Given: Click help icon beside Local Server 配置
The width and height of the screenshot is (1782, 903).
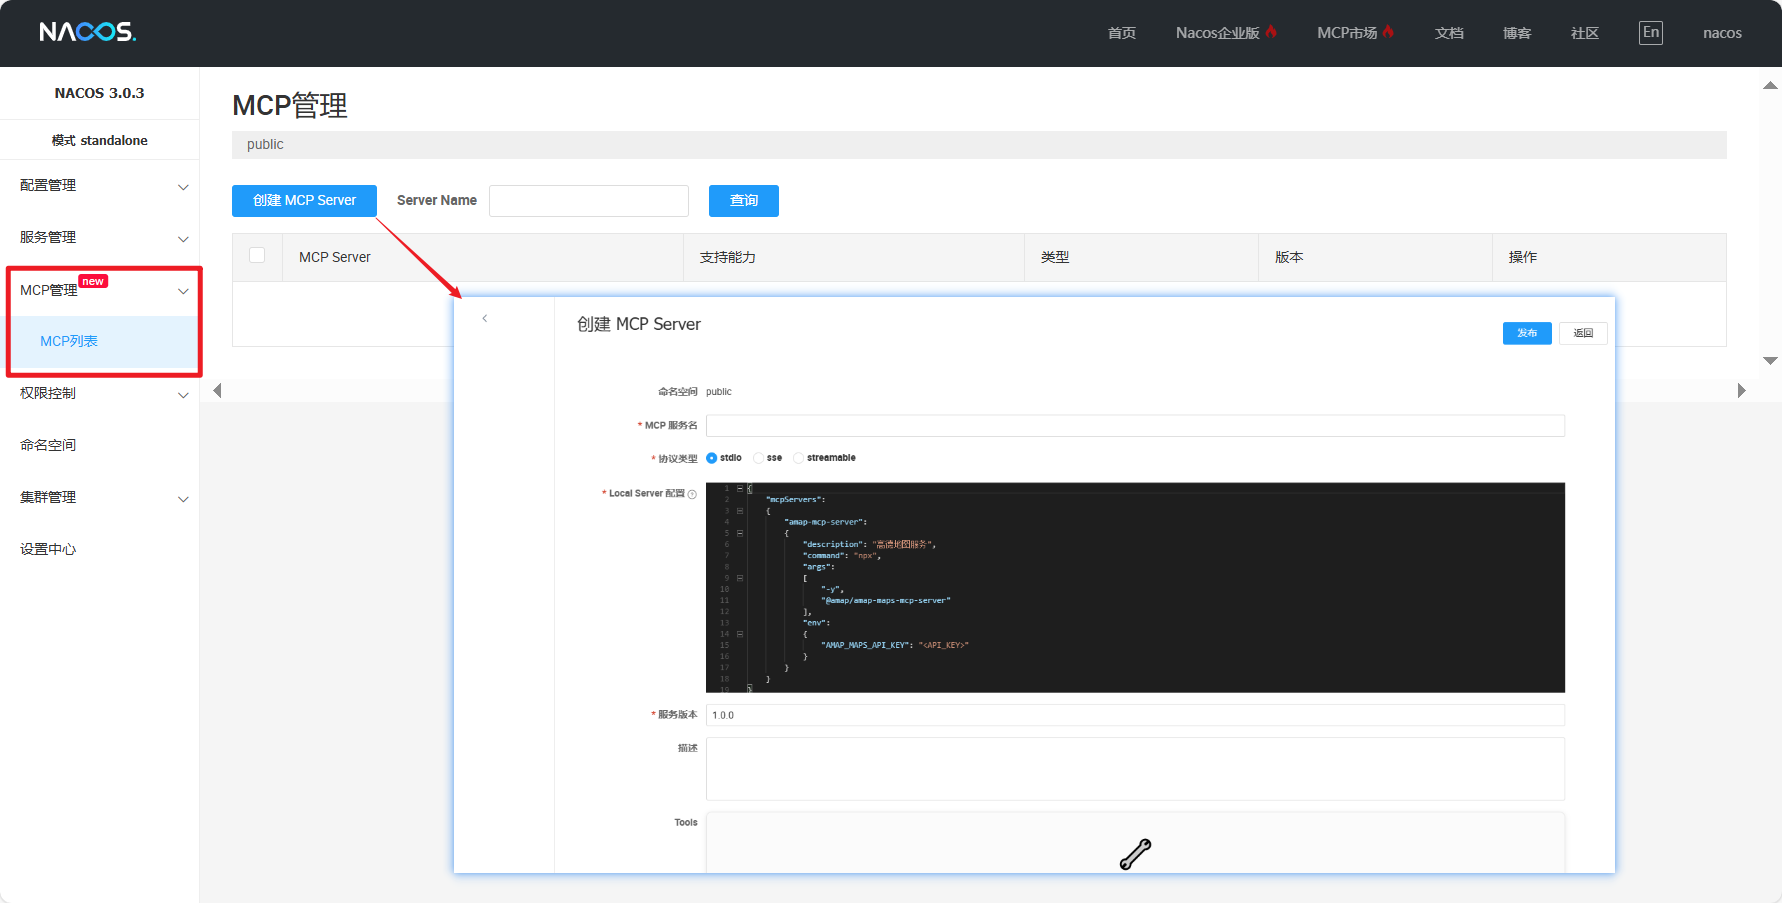Looking at the screenshot, I should tap(692, 494).
